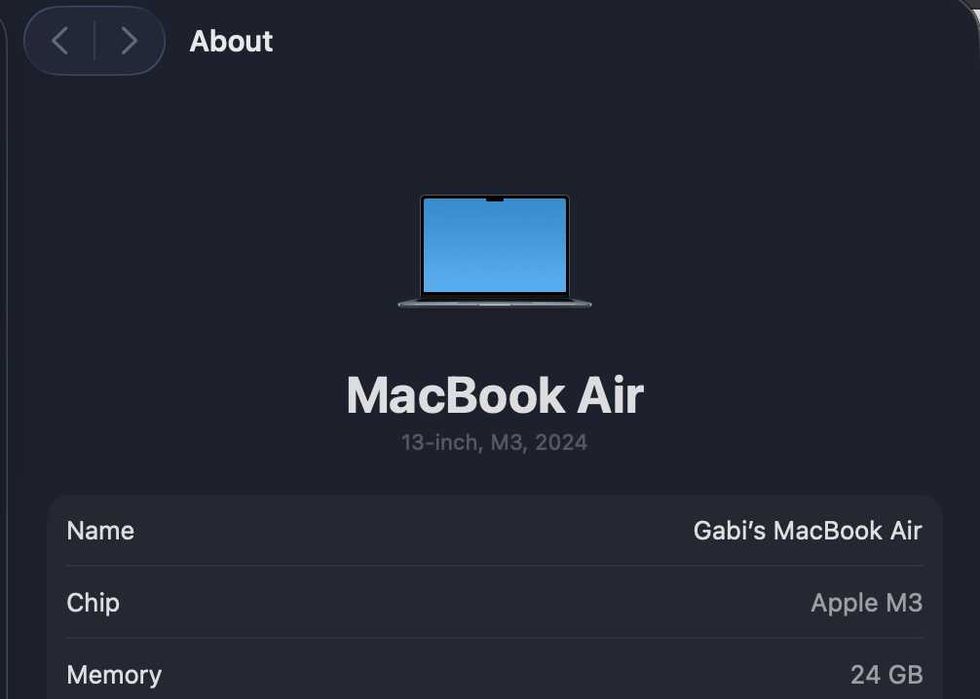Select the "Apple M3" chip value
Image resolution: width=980 pixels, height=699 pixels.
coord(866,603)
